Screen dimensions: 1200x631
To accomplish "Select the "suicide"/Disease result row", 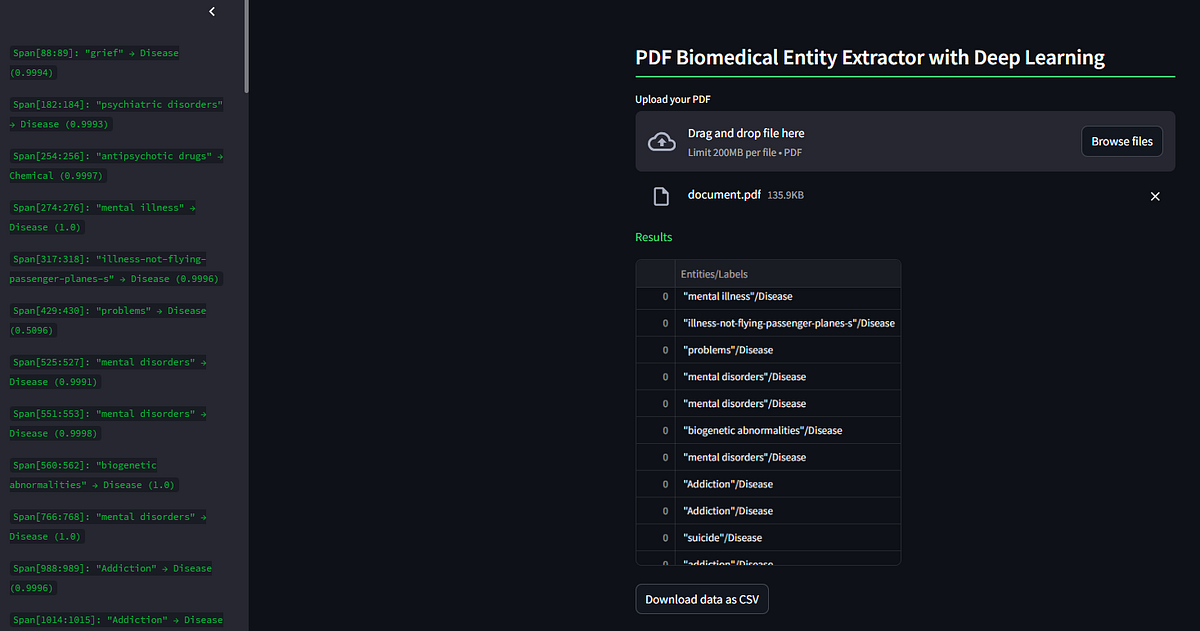I will click(x=788, y=537).
